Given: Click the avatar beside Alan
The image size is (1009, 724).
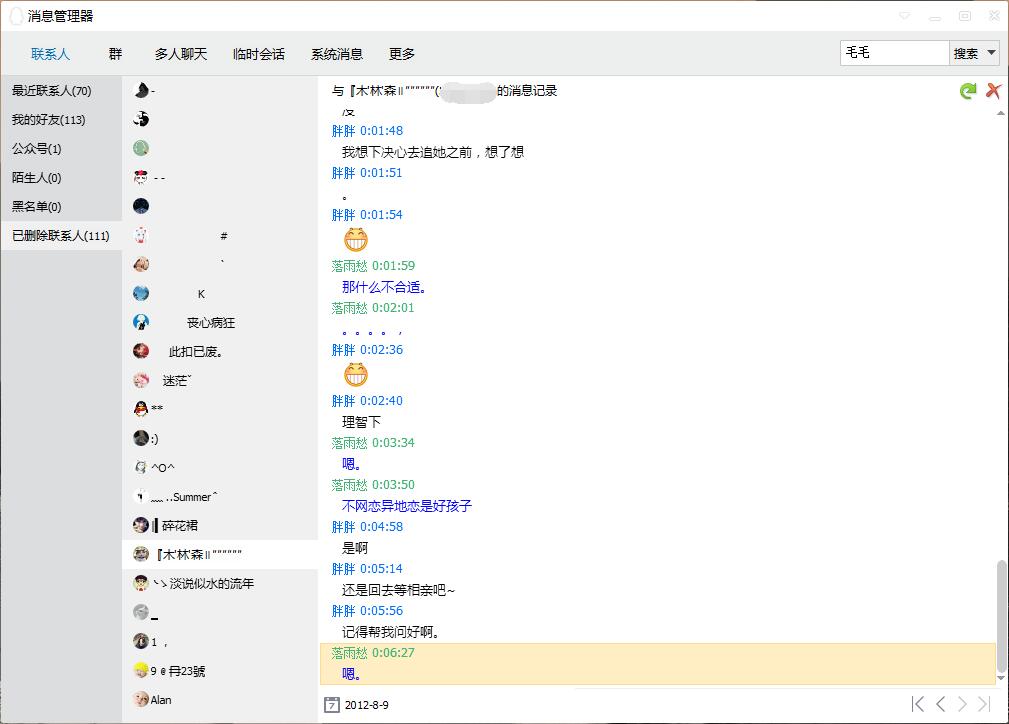Looking at the screenshot, I should pos(141,699).
